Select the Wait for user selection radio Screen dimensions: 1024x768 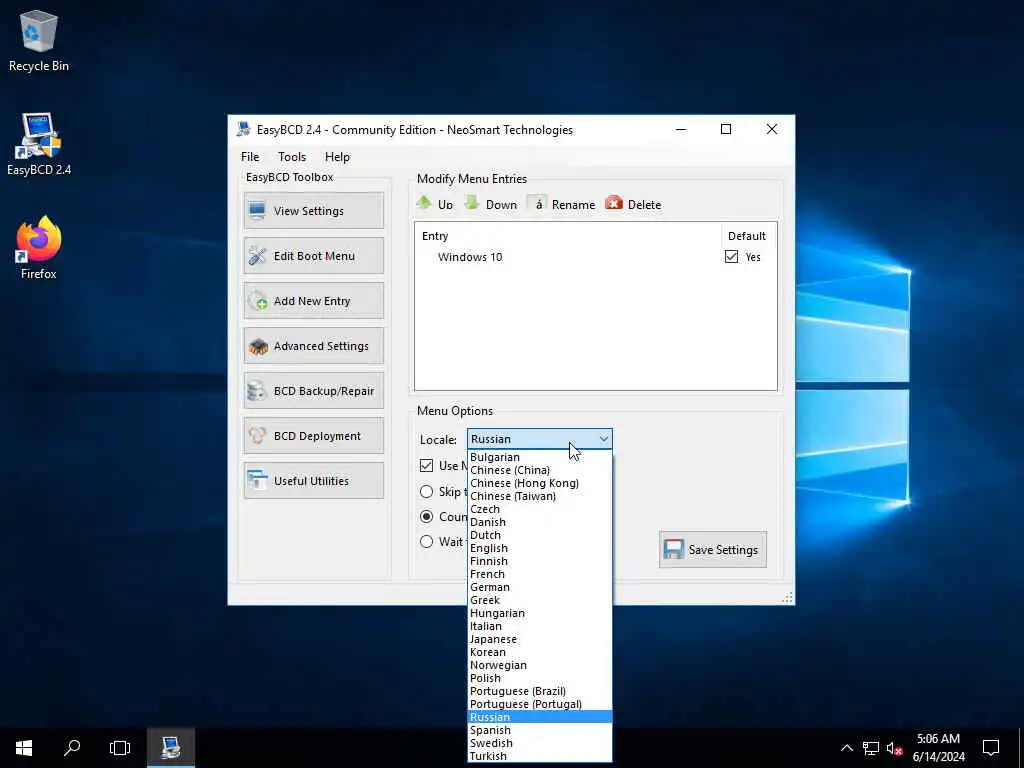pos(426,541)
